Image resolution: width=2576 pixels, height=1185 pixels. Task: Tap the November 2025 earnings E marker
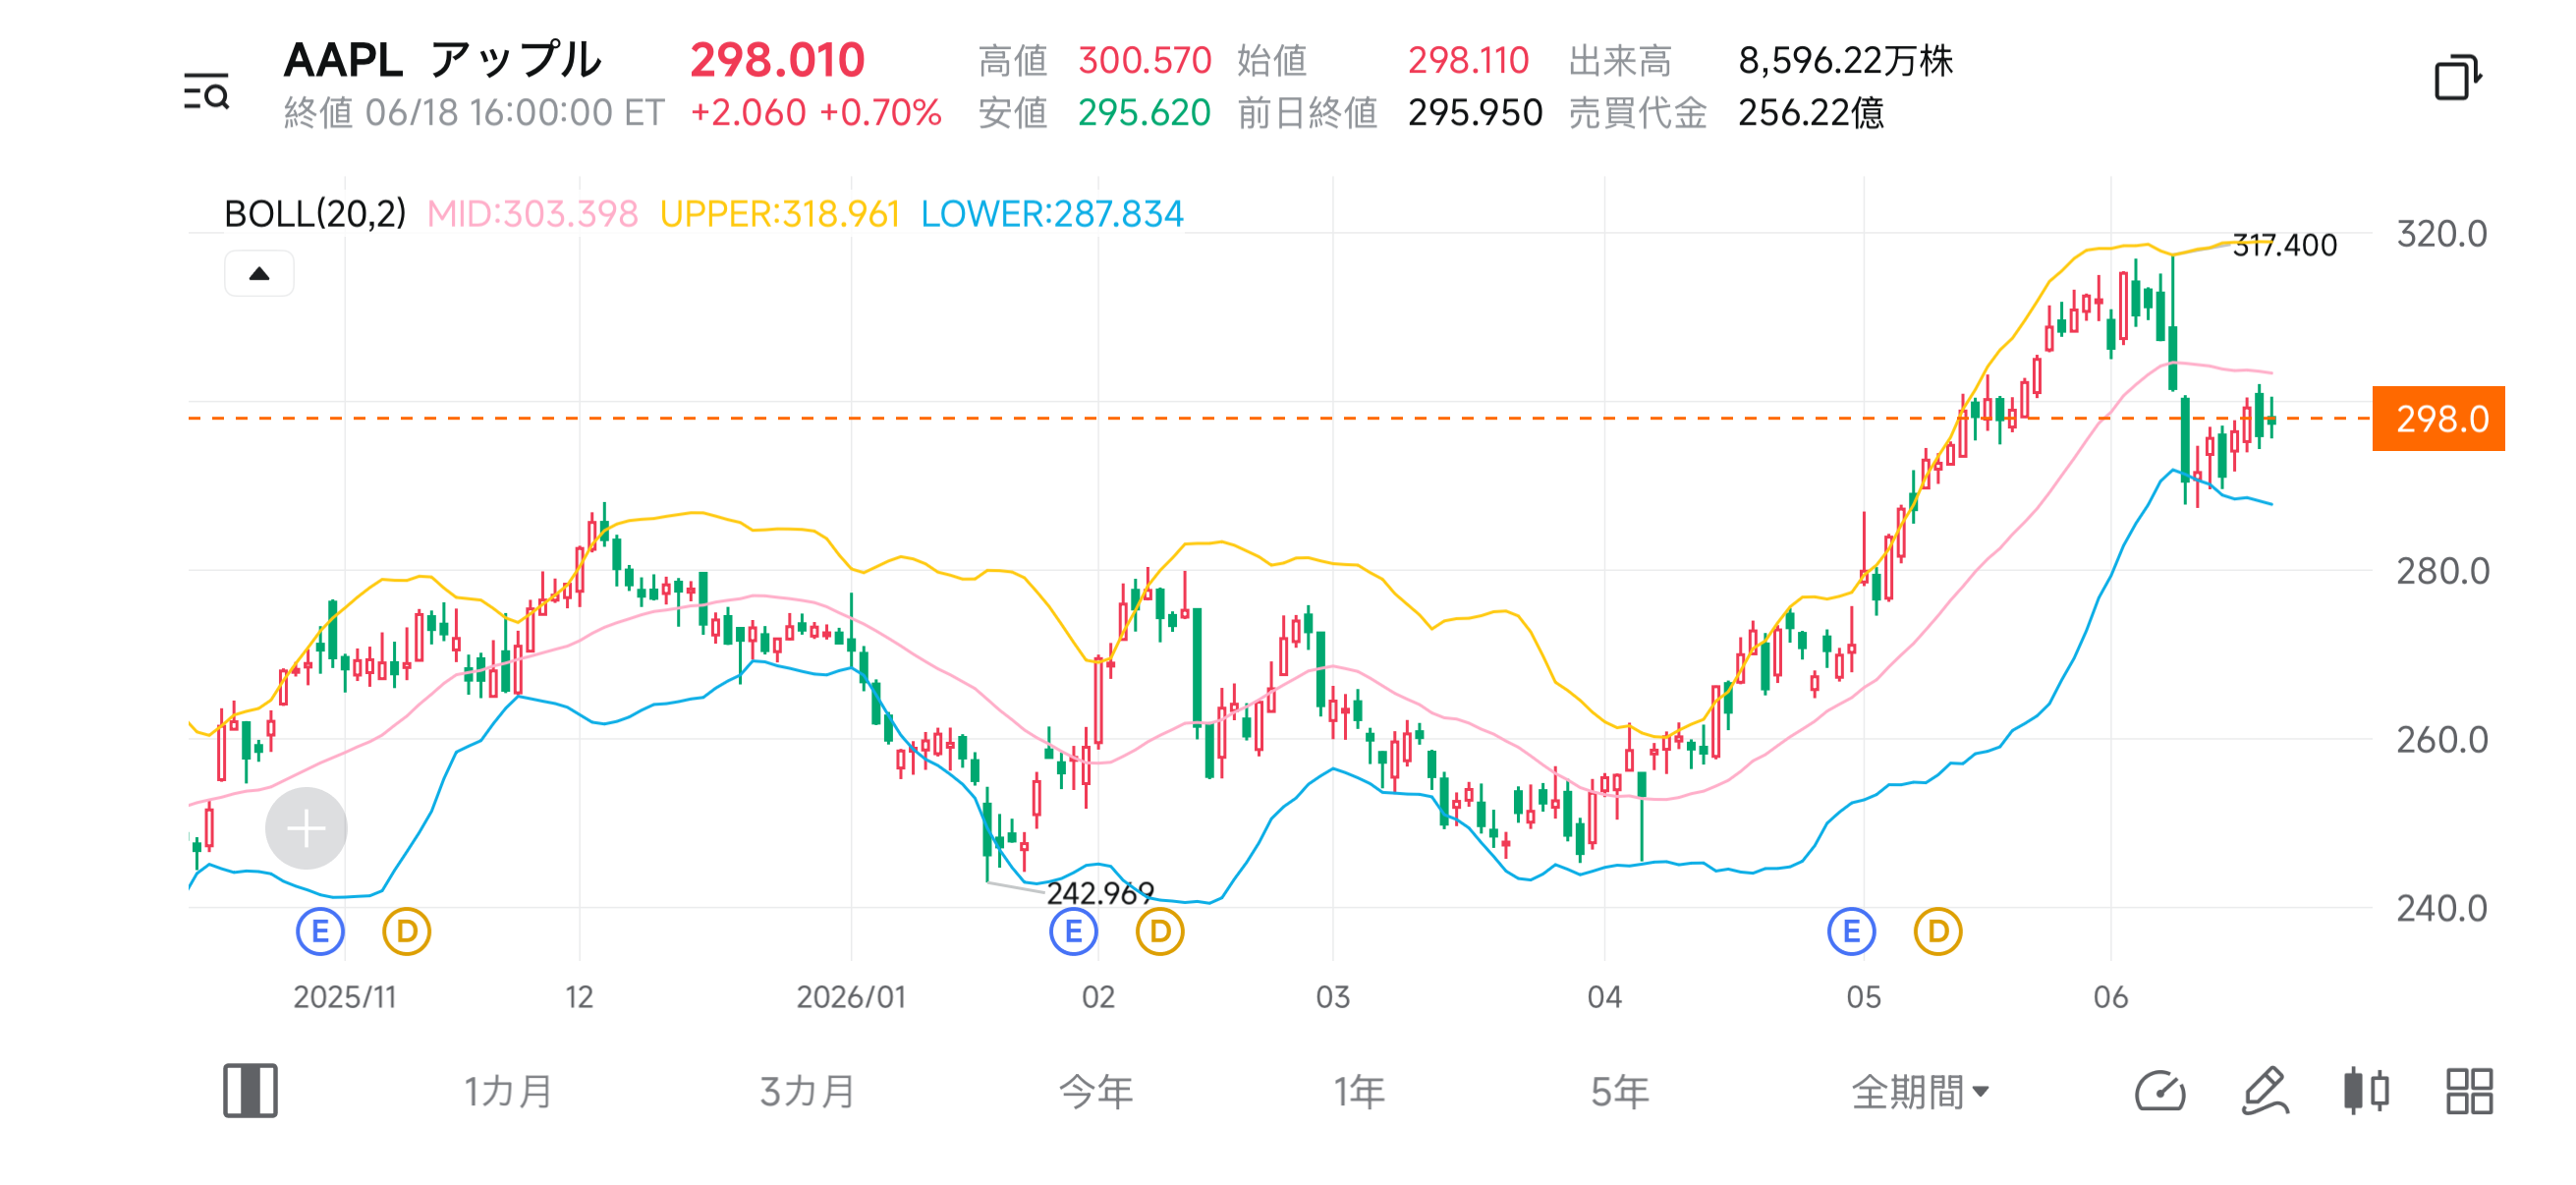pyautogui.click(x=320, y=932)
